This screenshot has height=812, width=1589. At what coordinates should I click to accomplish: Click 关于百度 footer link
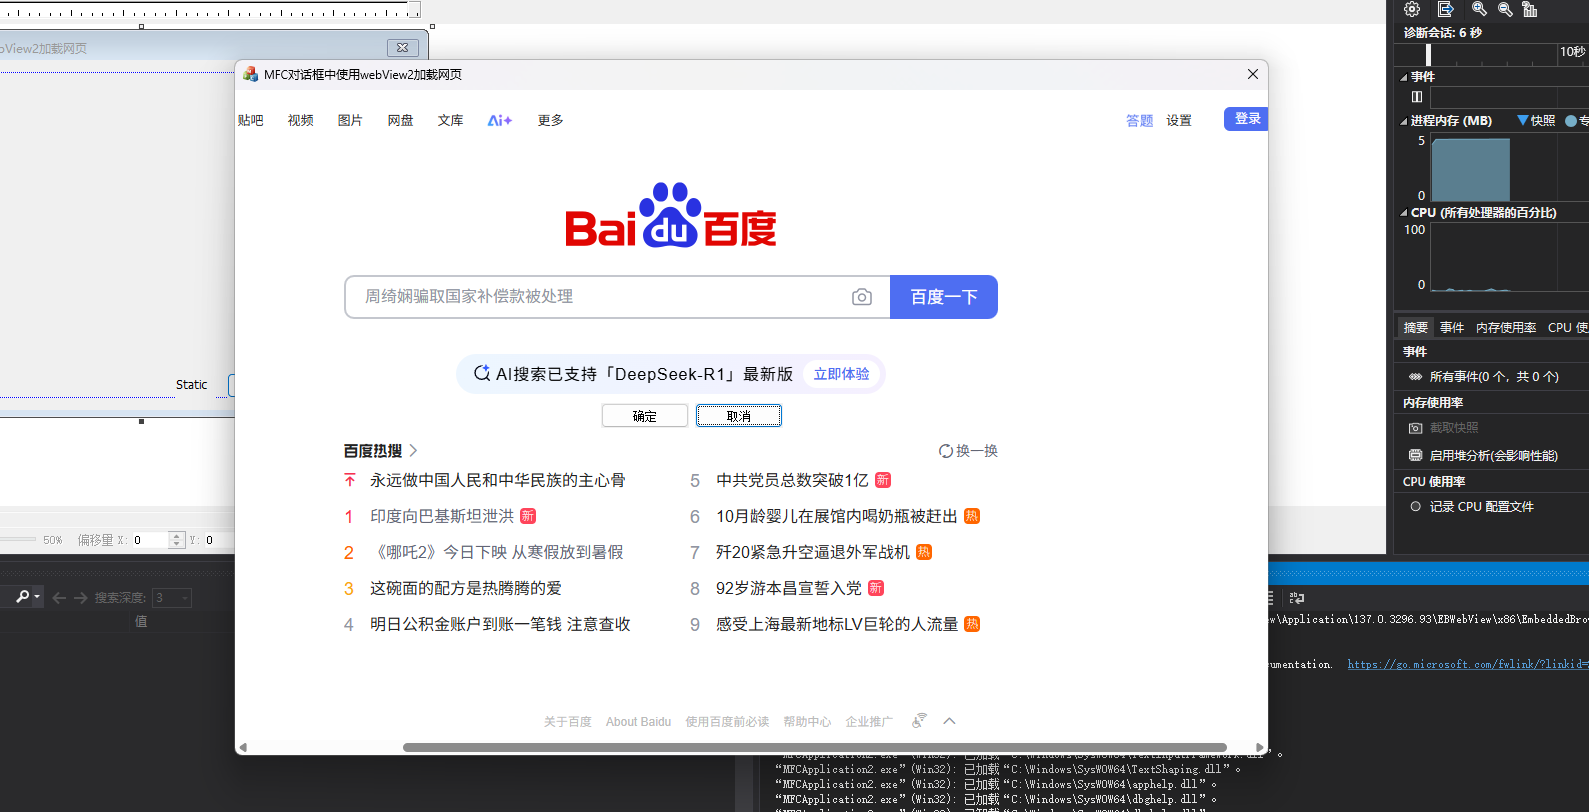568,722
